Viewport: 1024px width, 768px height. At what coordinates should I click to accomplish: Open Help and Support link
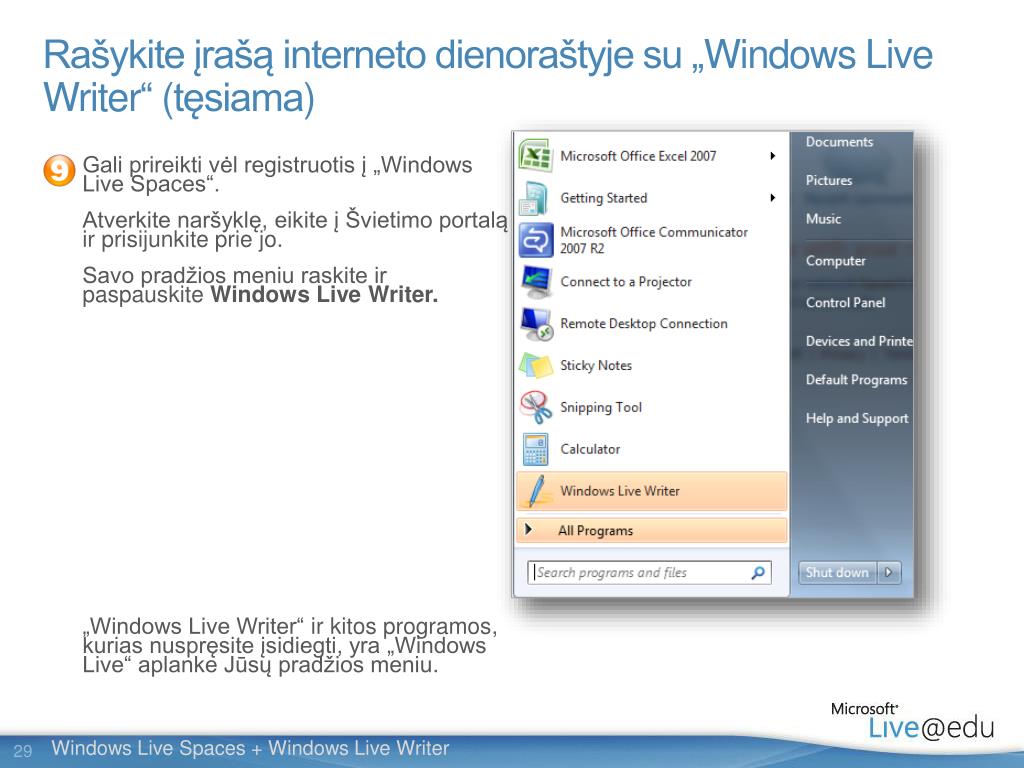coord(857,418)
